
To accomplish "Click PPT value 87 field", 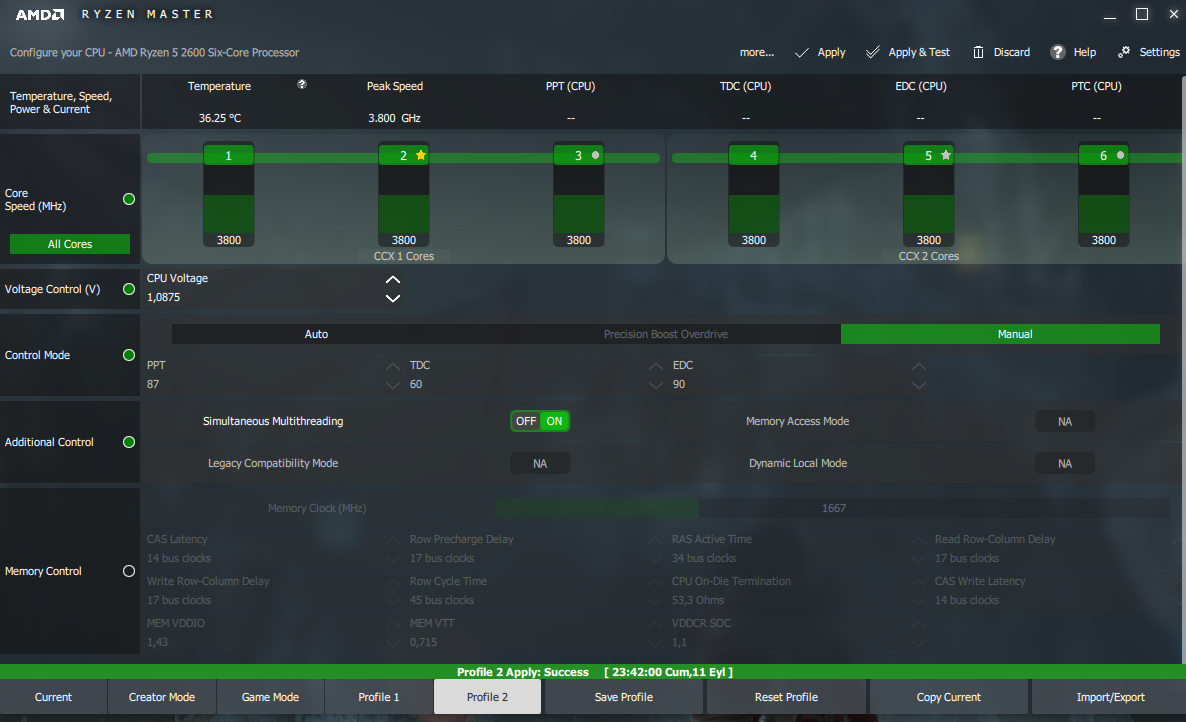I will tap(153, 384).
